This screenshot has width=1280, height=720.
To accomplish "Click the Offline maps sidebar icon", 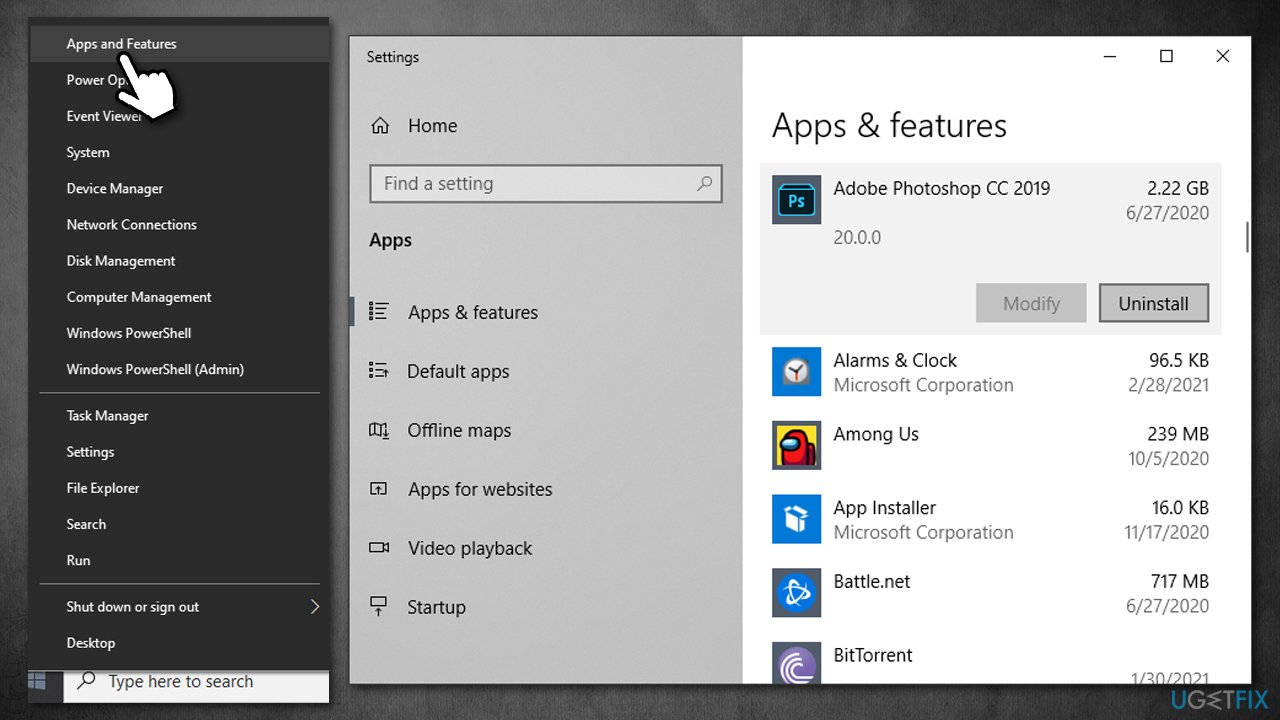I will [x=379, y=430].
